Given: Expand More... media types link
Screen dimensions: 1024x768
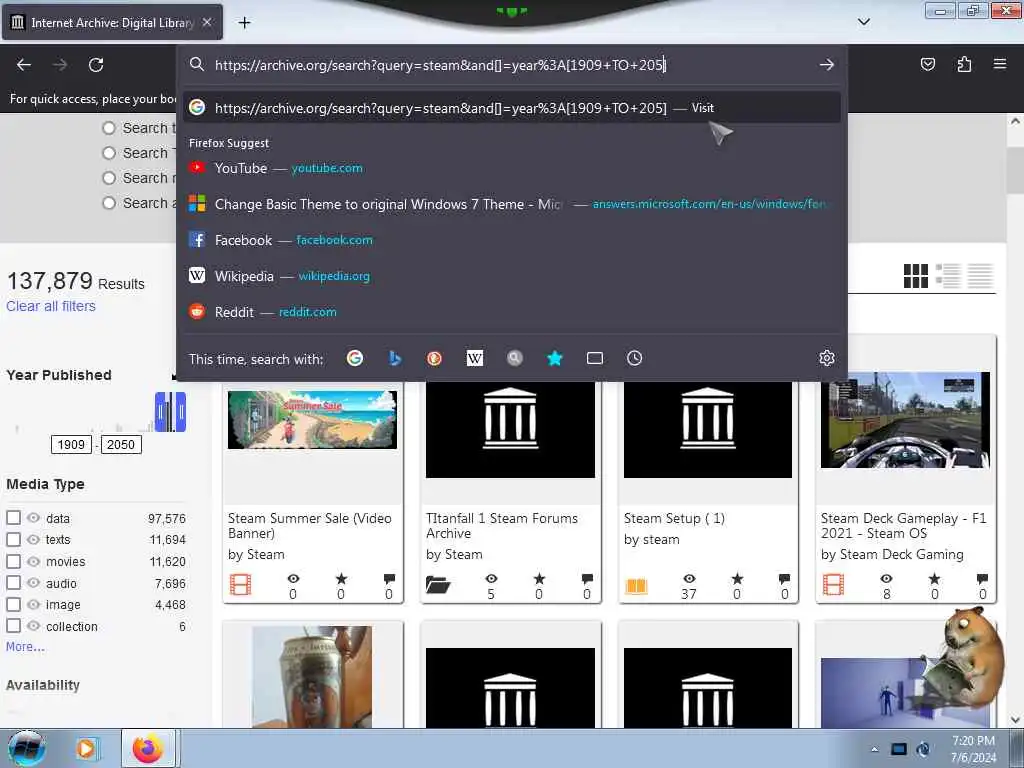Looking at the screenshot, I should tap(25, 647).
